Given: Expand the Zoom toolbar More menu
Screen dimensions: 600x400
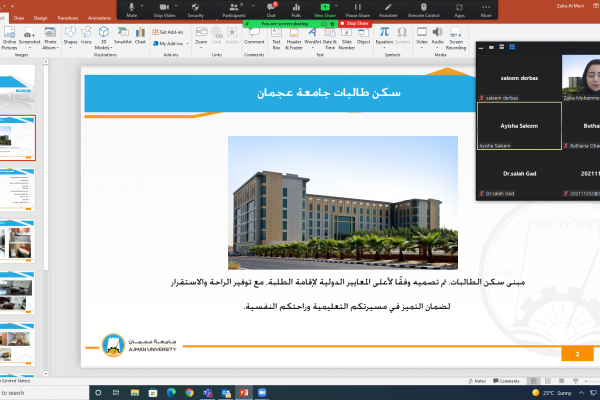Looking at the screenshot, I should pos(486,9).
